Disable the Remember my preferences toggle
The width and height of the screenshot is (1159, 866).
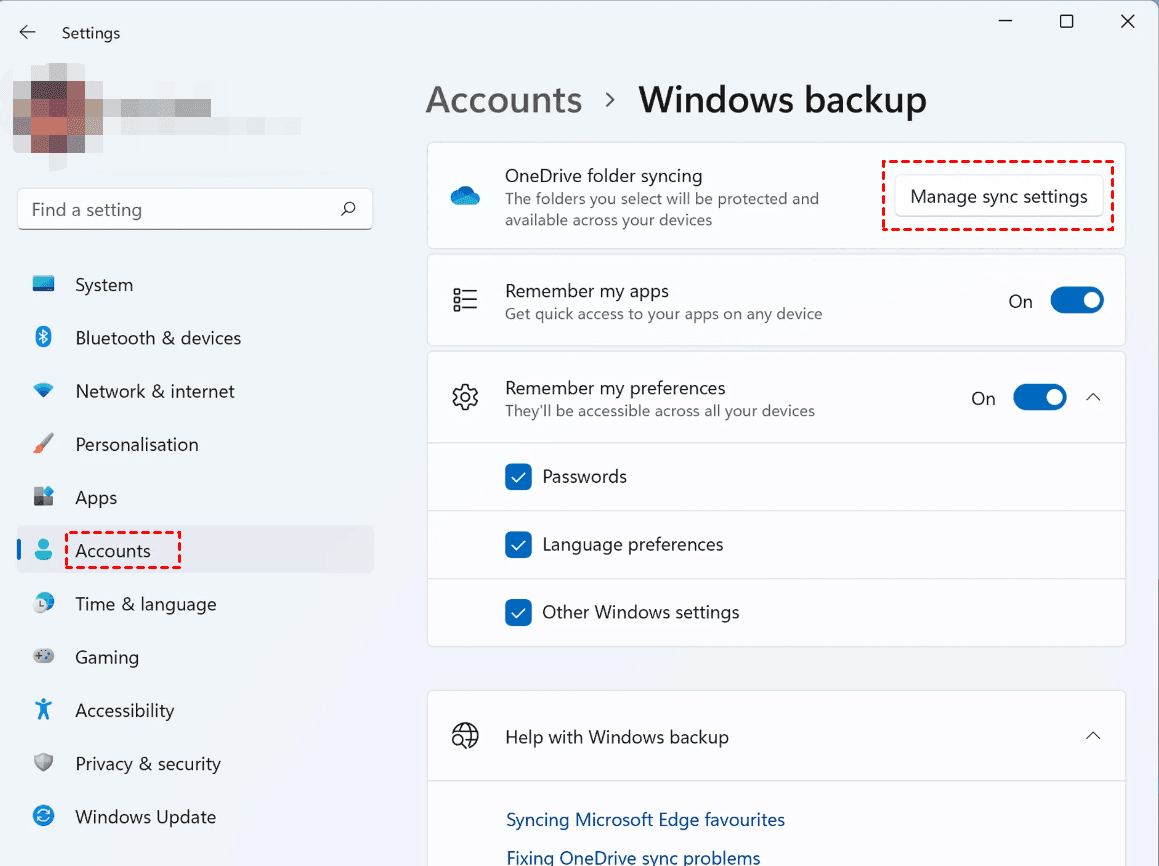point(1040,398)
